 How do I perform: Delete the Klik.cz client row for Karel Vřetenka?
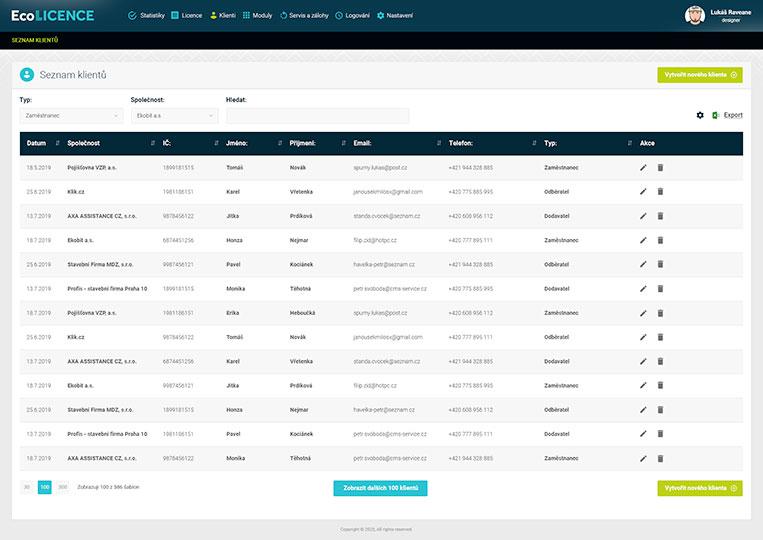coord(660,192)
